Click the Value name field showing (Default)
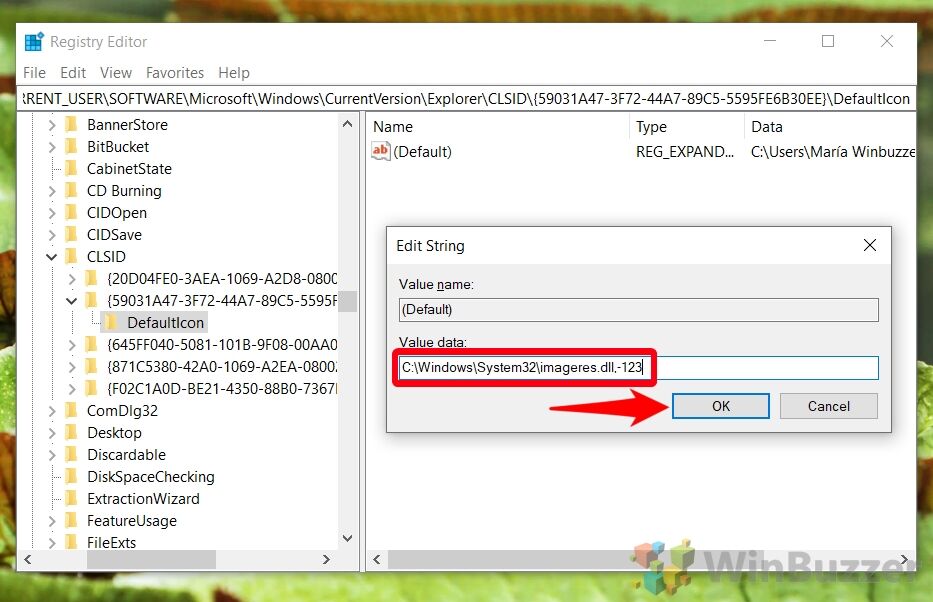The height and width of the screenshot is (602, 933). pos(638,310)
